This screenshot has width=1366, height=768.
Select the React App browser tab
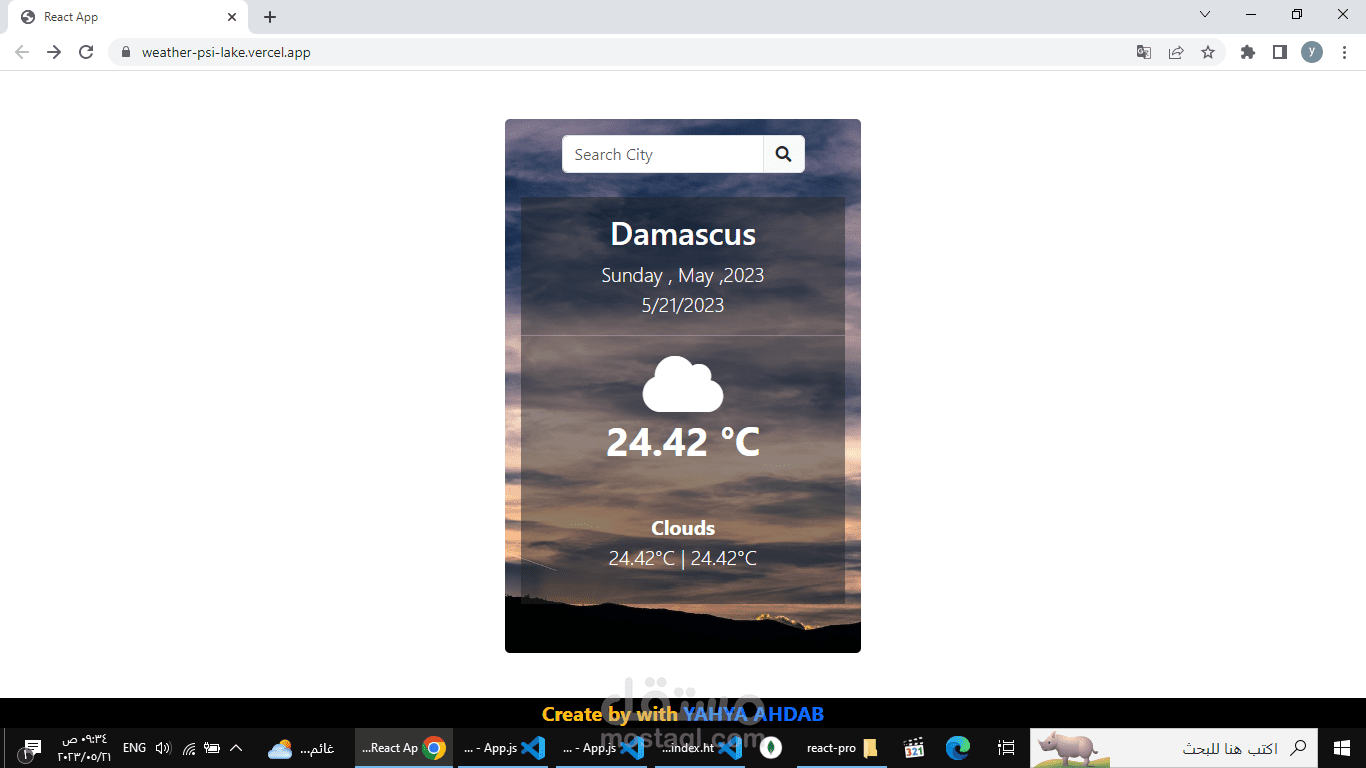click(x=120, y=16)
